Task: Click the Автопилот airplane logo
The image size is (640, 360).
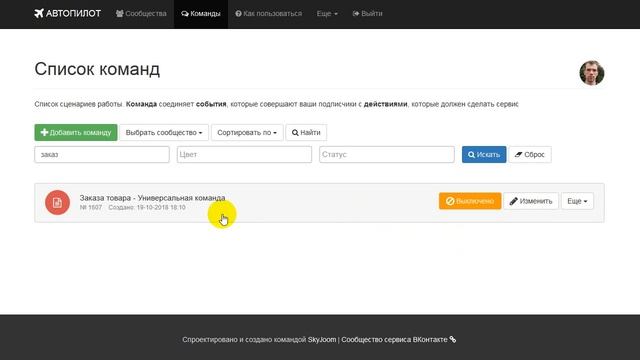Action: click(x=67, y=13)
